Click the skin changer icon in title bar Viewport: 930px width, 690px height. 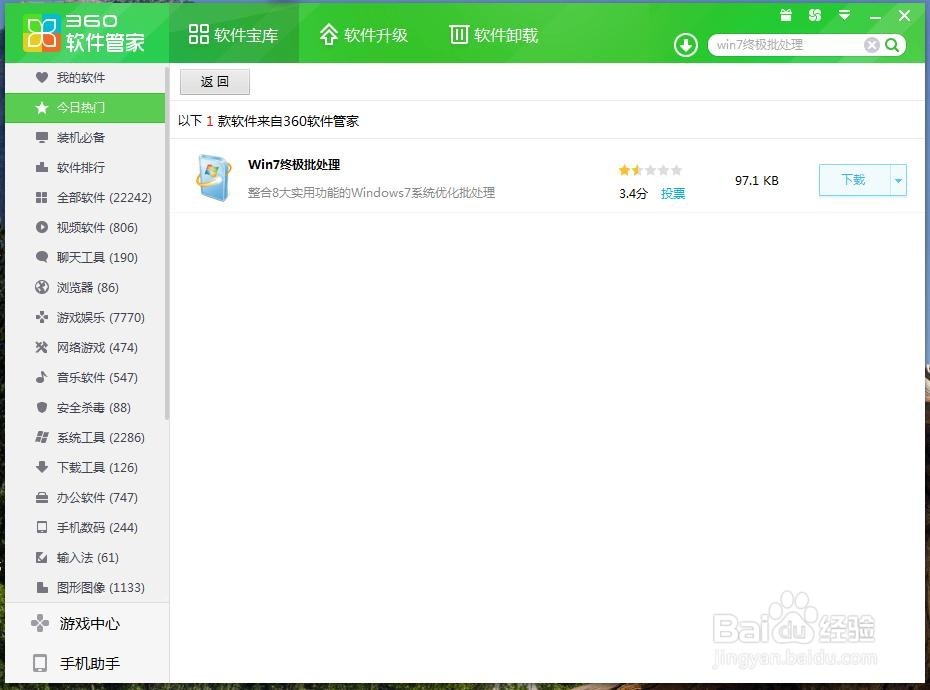click(x=815, y=15)
